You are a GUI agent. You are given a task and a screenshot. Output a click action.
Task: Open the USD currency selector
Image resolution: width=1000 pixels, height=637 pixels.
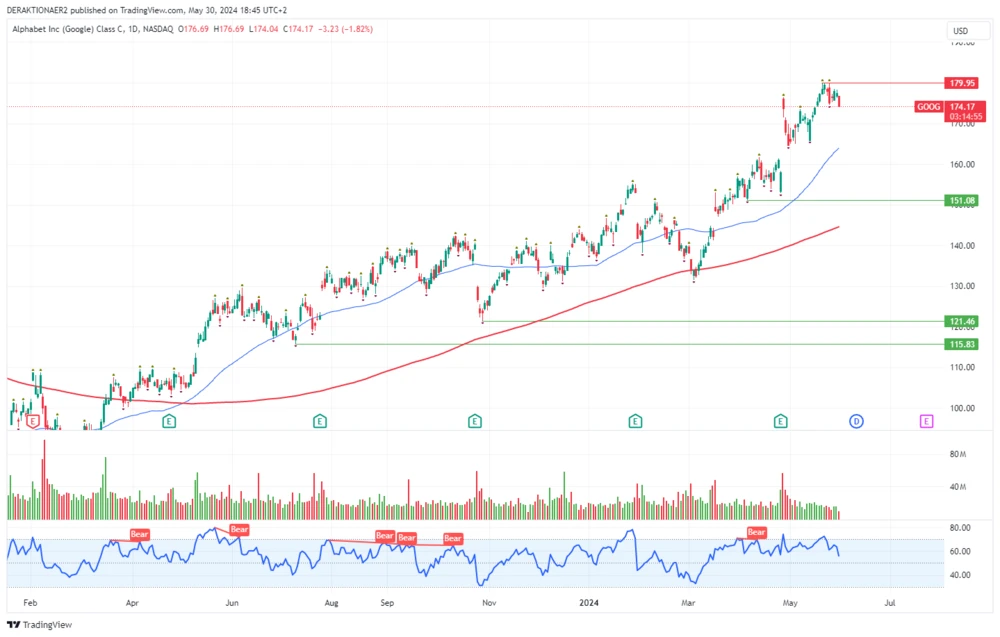[962, 31]
